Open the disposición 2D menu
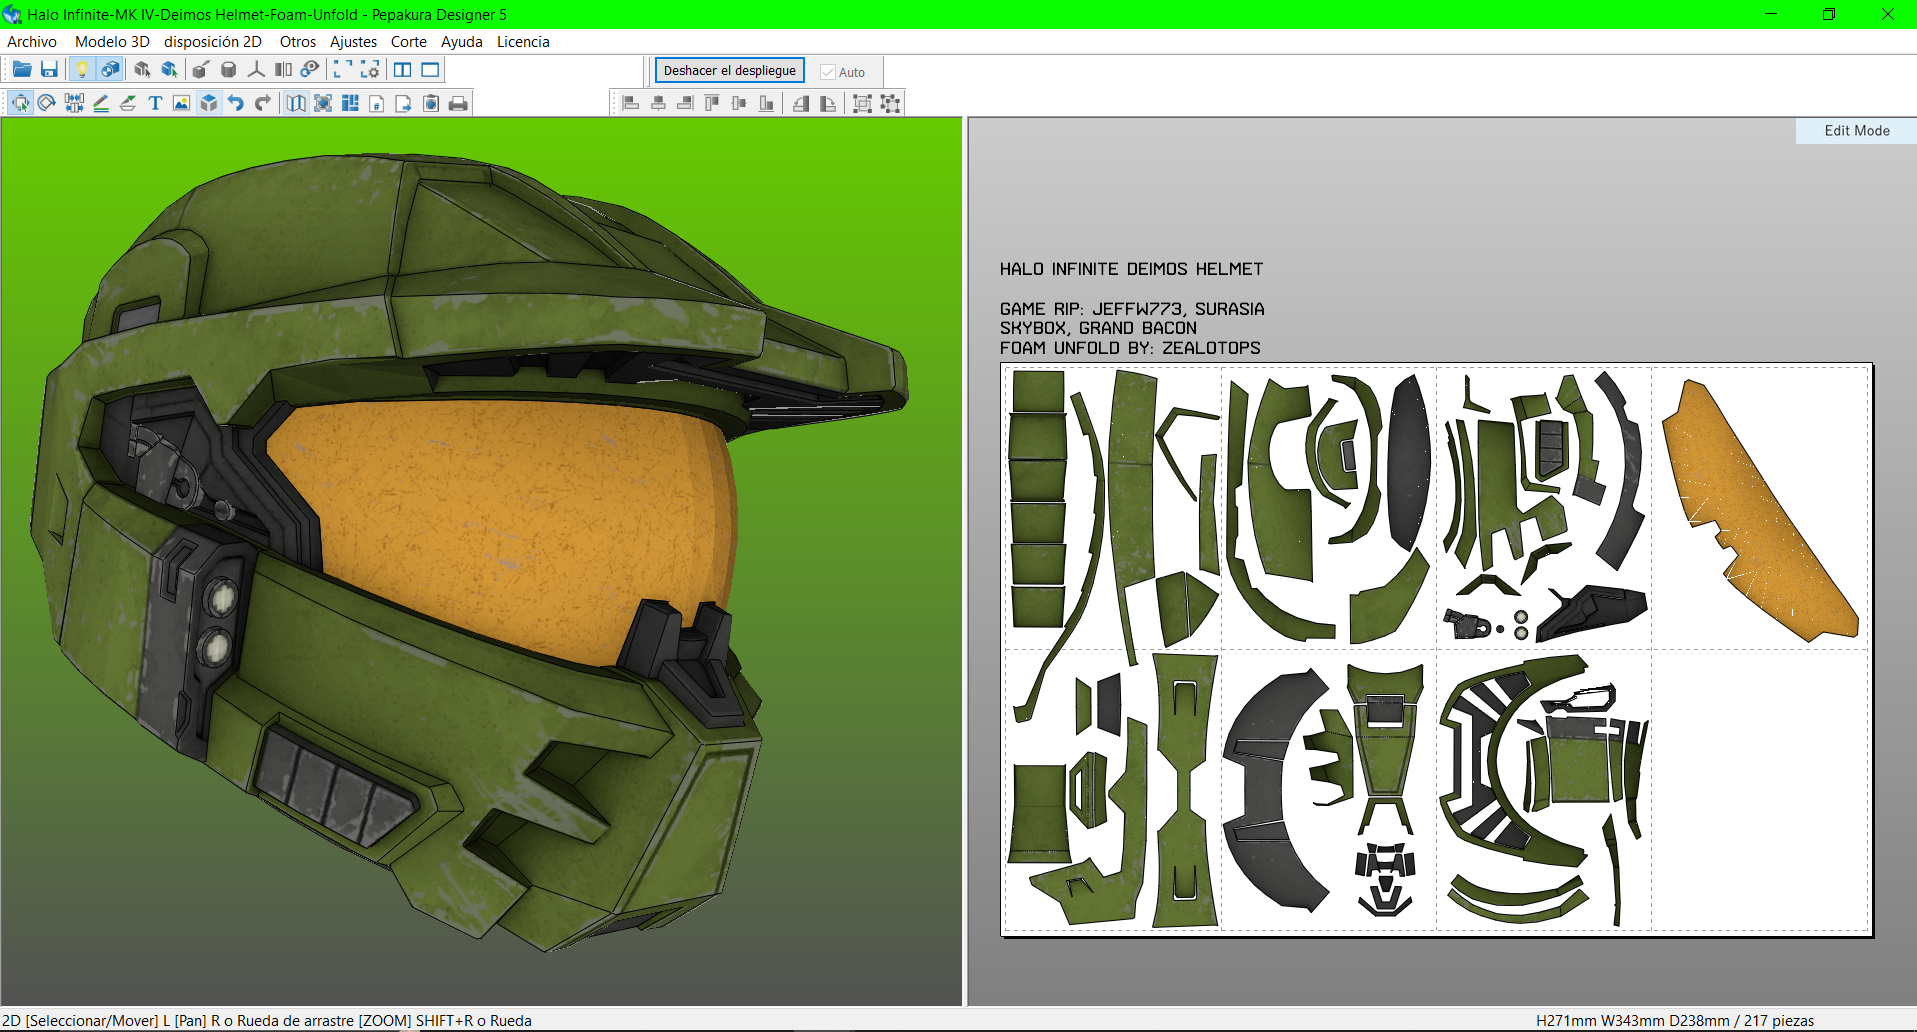1917x1032 pixels. pos(213,42)
